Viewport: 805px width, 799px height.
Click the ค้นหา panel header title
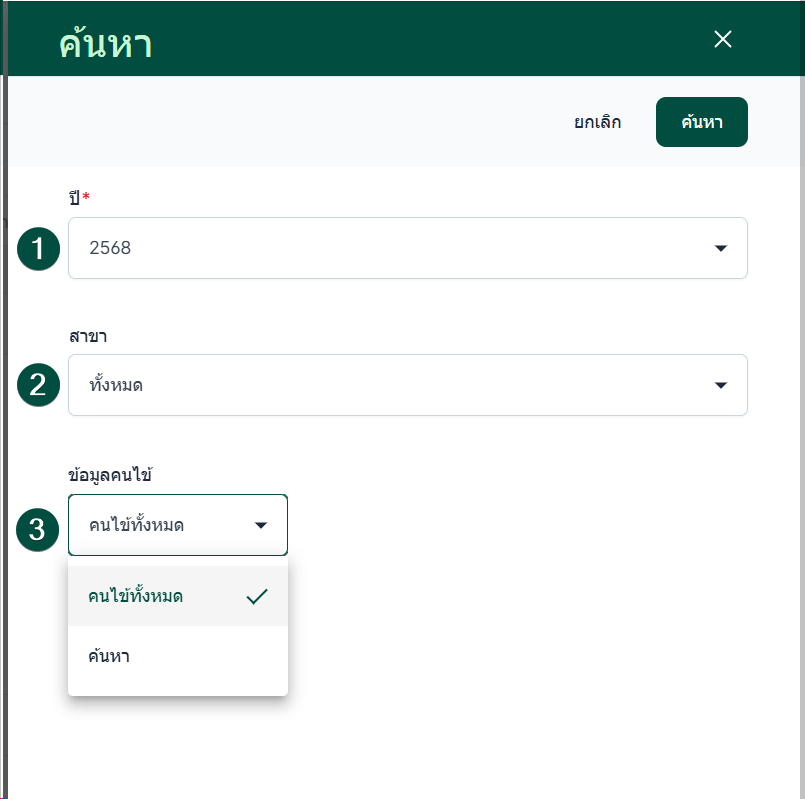coord(105,44)
